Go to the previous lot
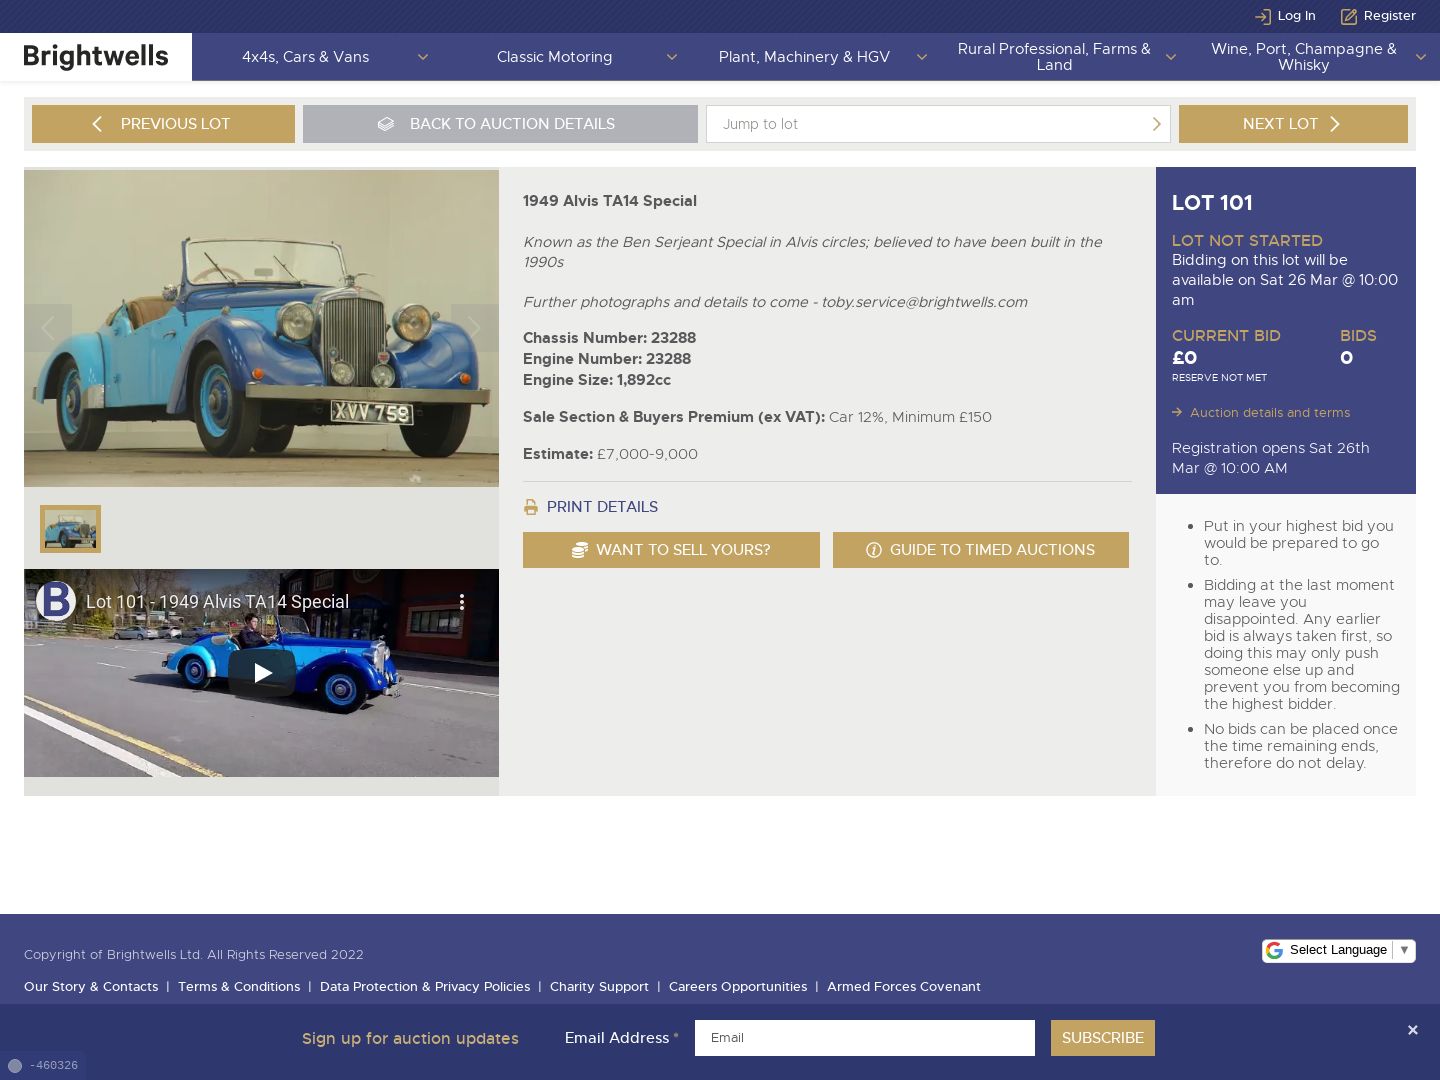1440x1080 pixels. click(163, 124)
